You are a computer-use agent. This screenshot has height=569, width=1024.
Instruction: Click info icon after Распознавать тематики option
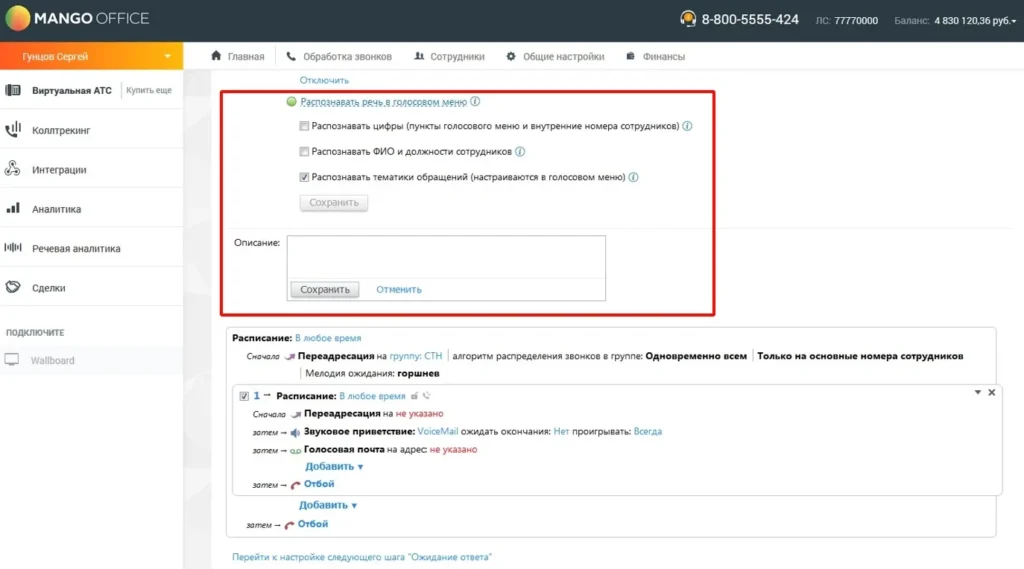pyautogui.click(x=633, y=177)
